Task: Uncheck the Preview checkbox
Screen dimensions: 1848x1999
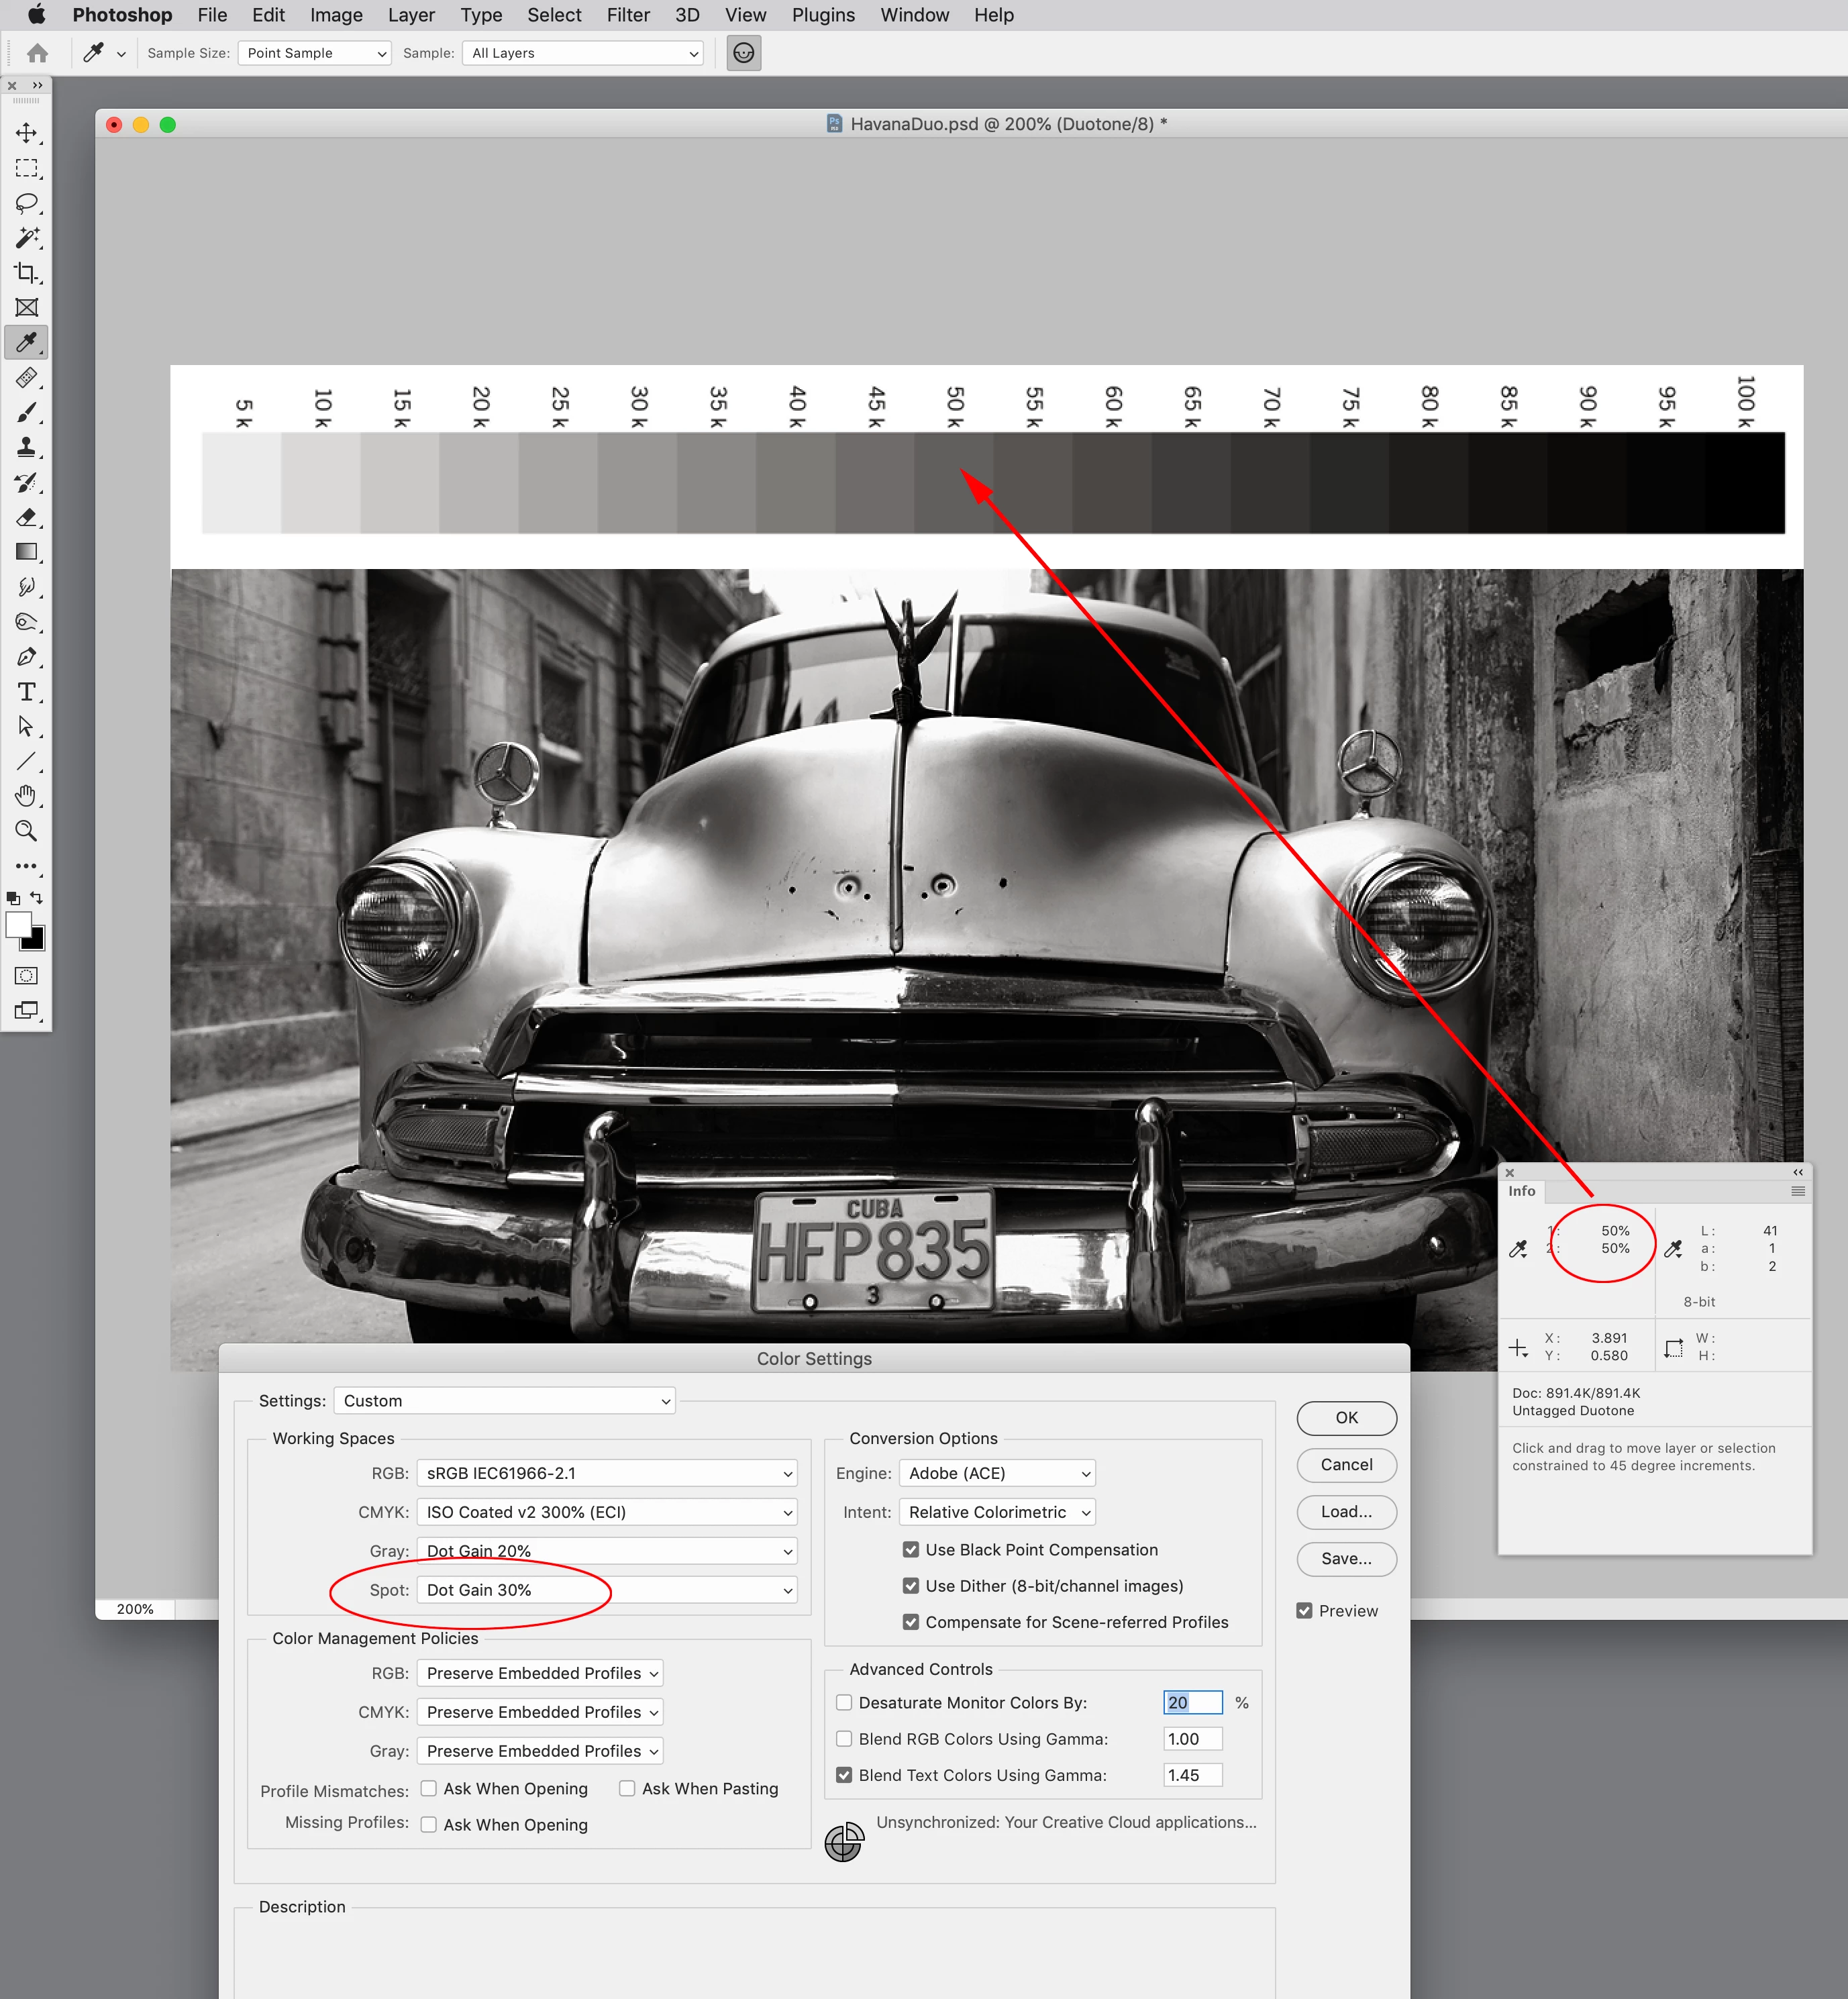Action: 1304,1610
